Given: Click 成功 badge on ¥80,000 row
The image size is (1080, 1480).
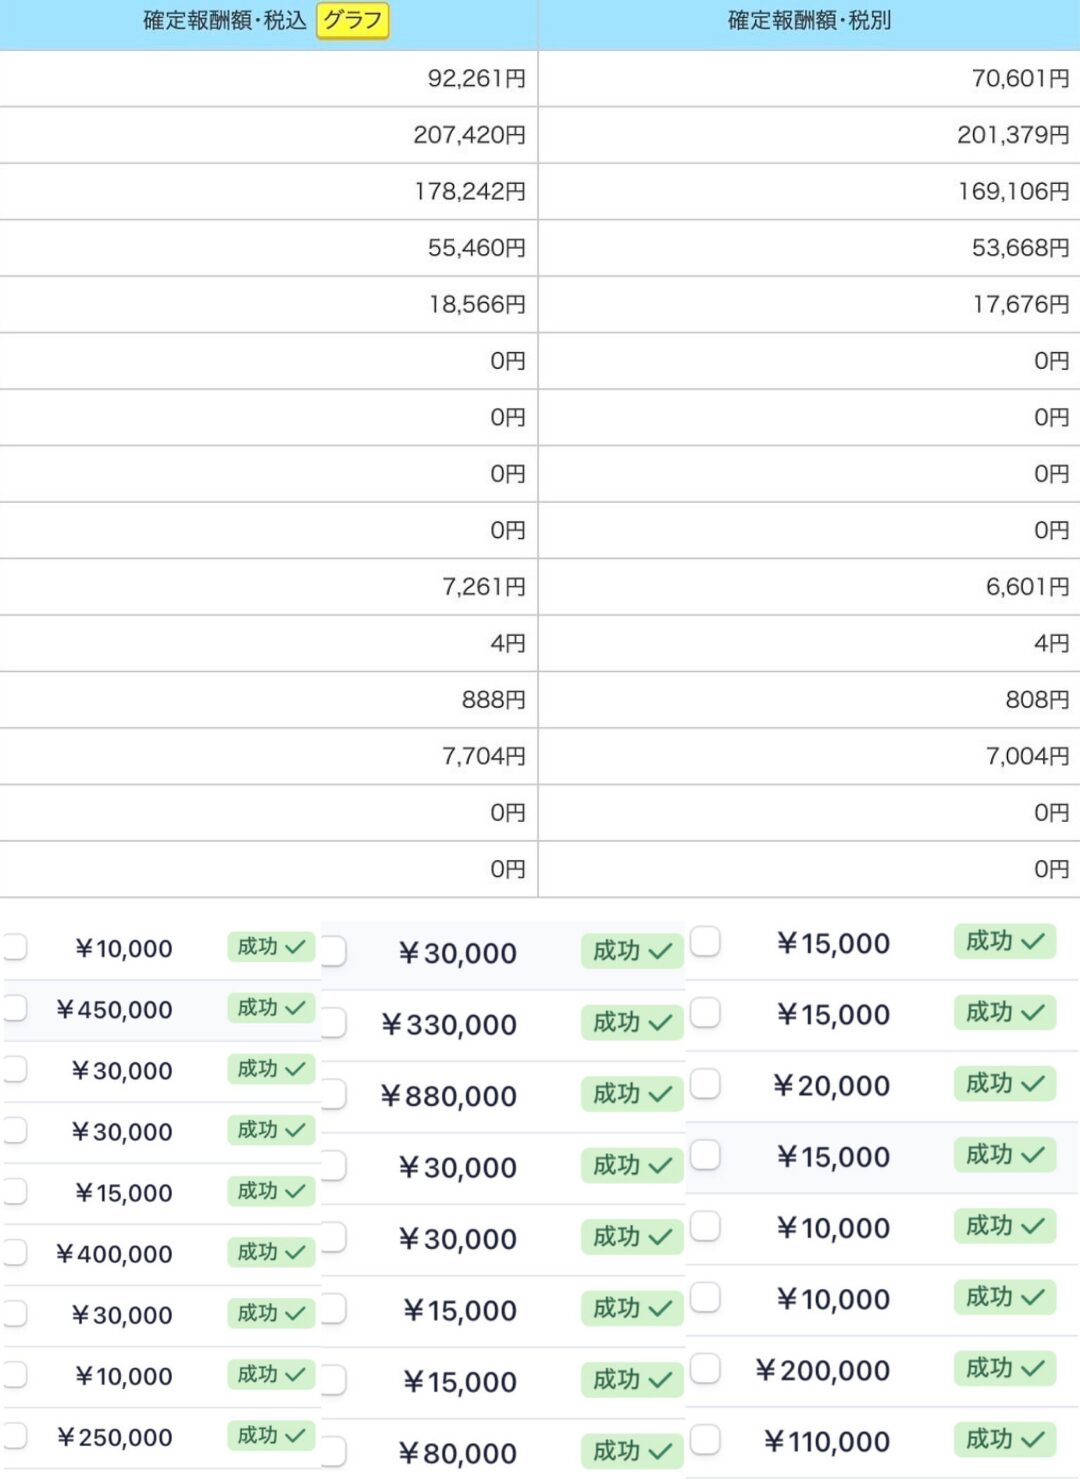Looking at the screenshot, I should (x=632, y=1451).
